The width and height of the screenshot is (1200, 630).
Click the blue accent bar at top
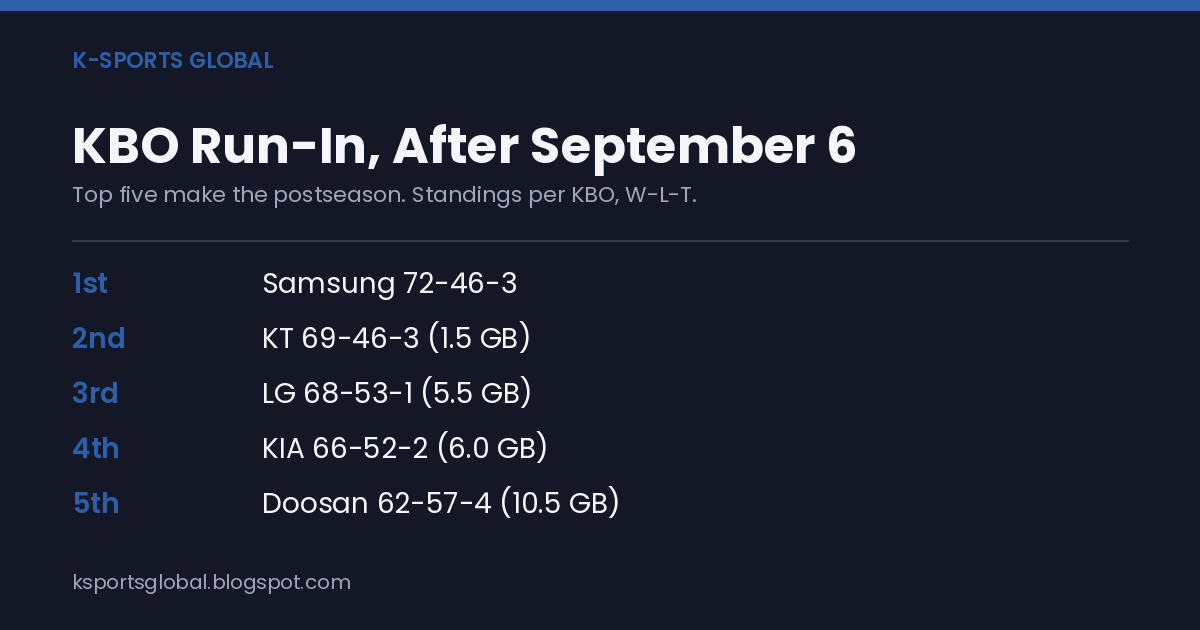click(600, 5)
